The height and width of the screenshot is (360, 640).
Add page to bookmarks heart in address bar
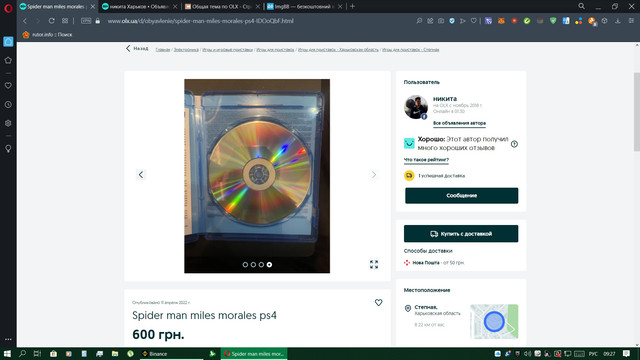[x=473, y=21]
